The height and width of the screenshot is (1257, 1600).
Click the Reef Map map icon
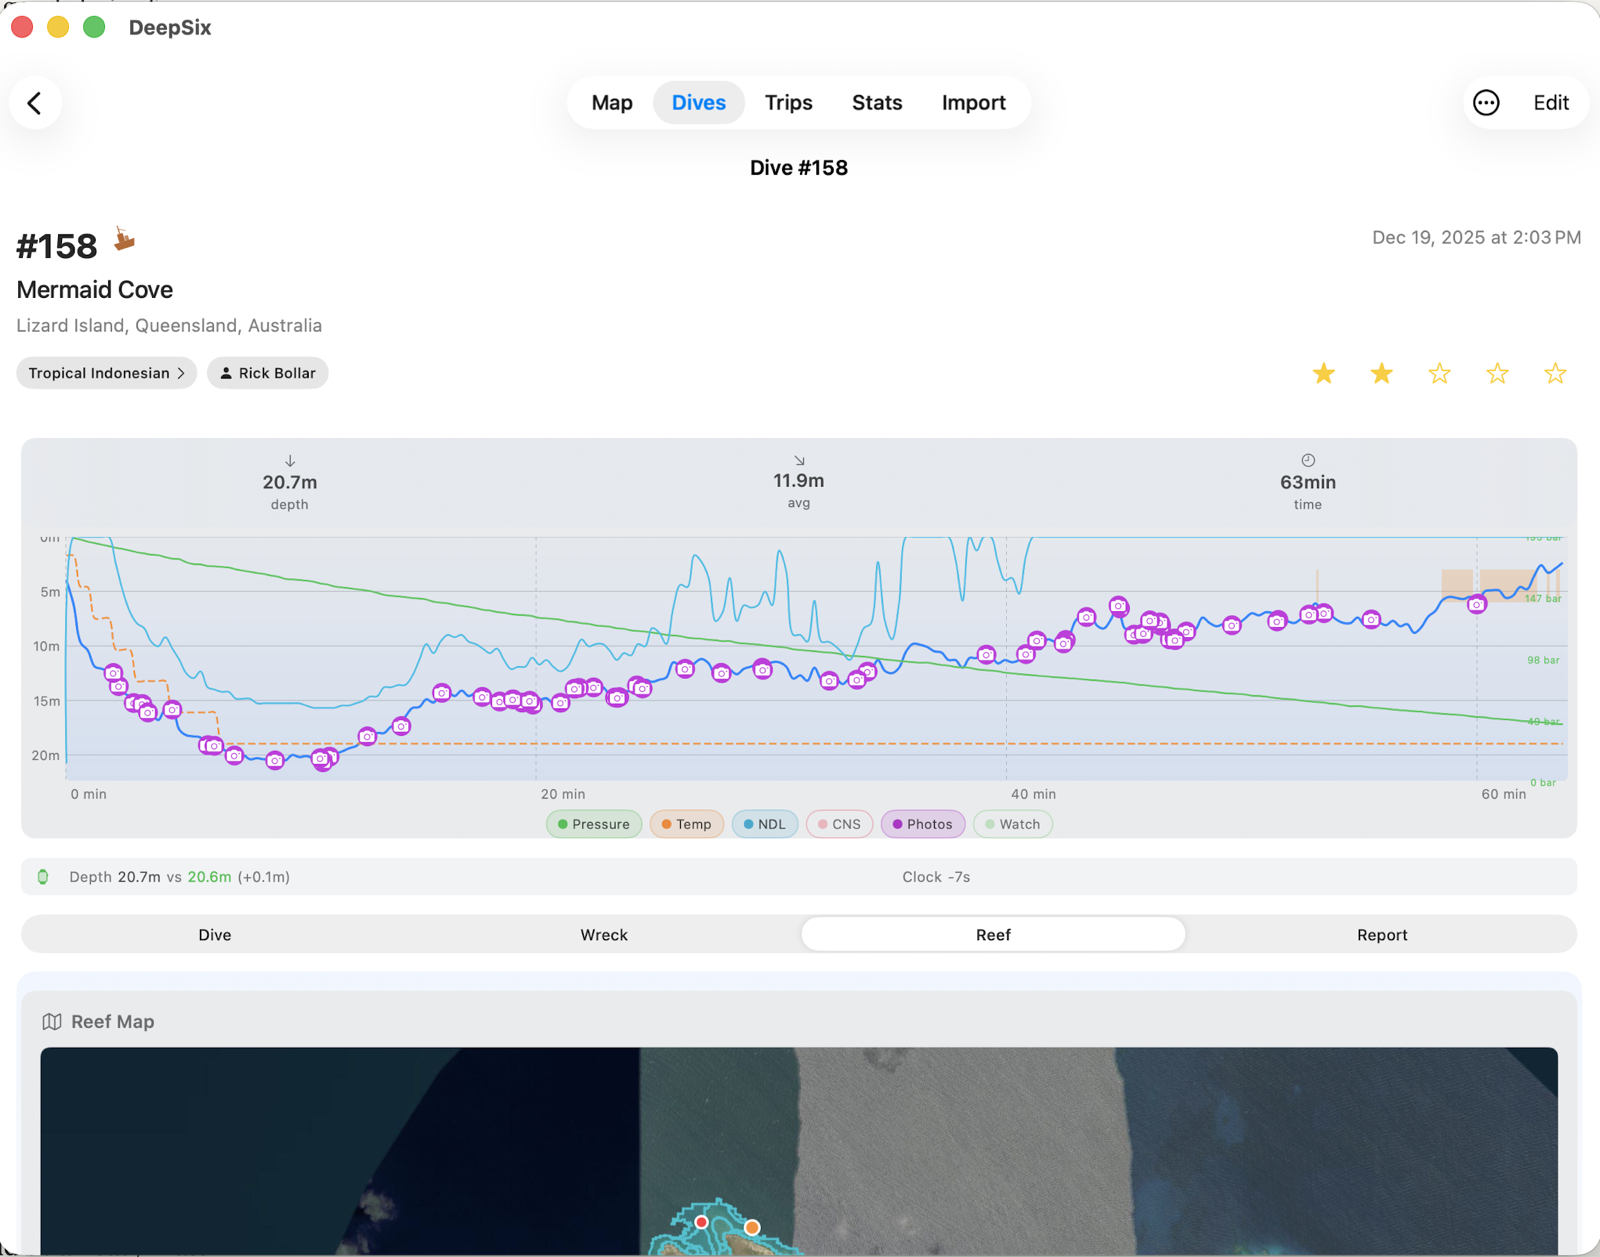[52, 1022]
